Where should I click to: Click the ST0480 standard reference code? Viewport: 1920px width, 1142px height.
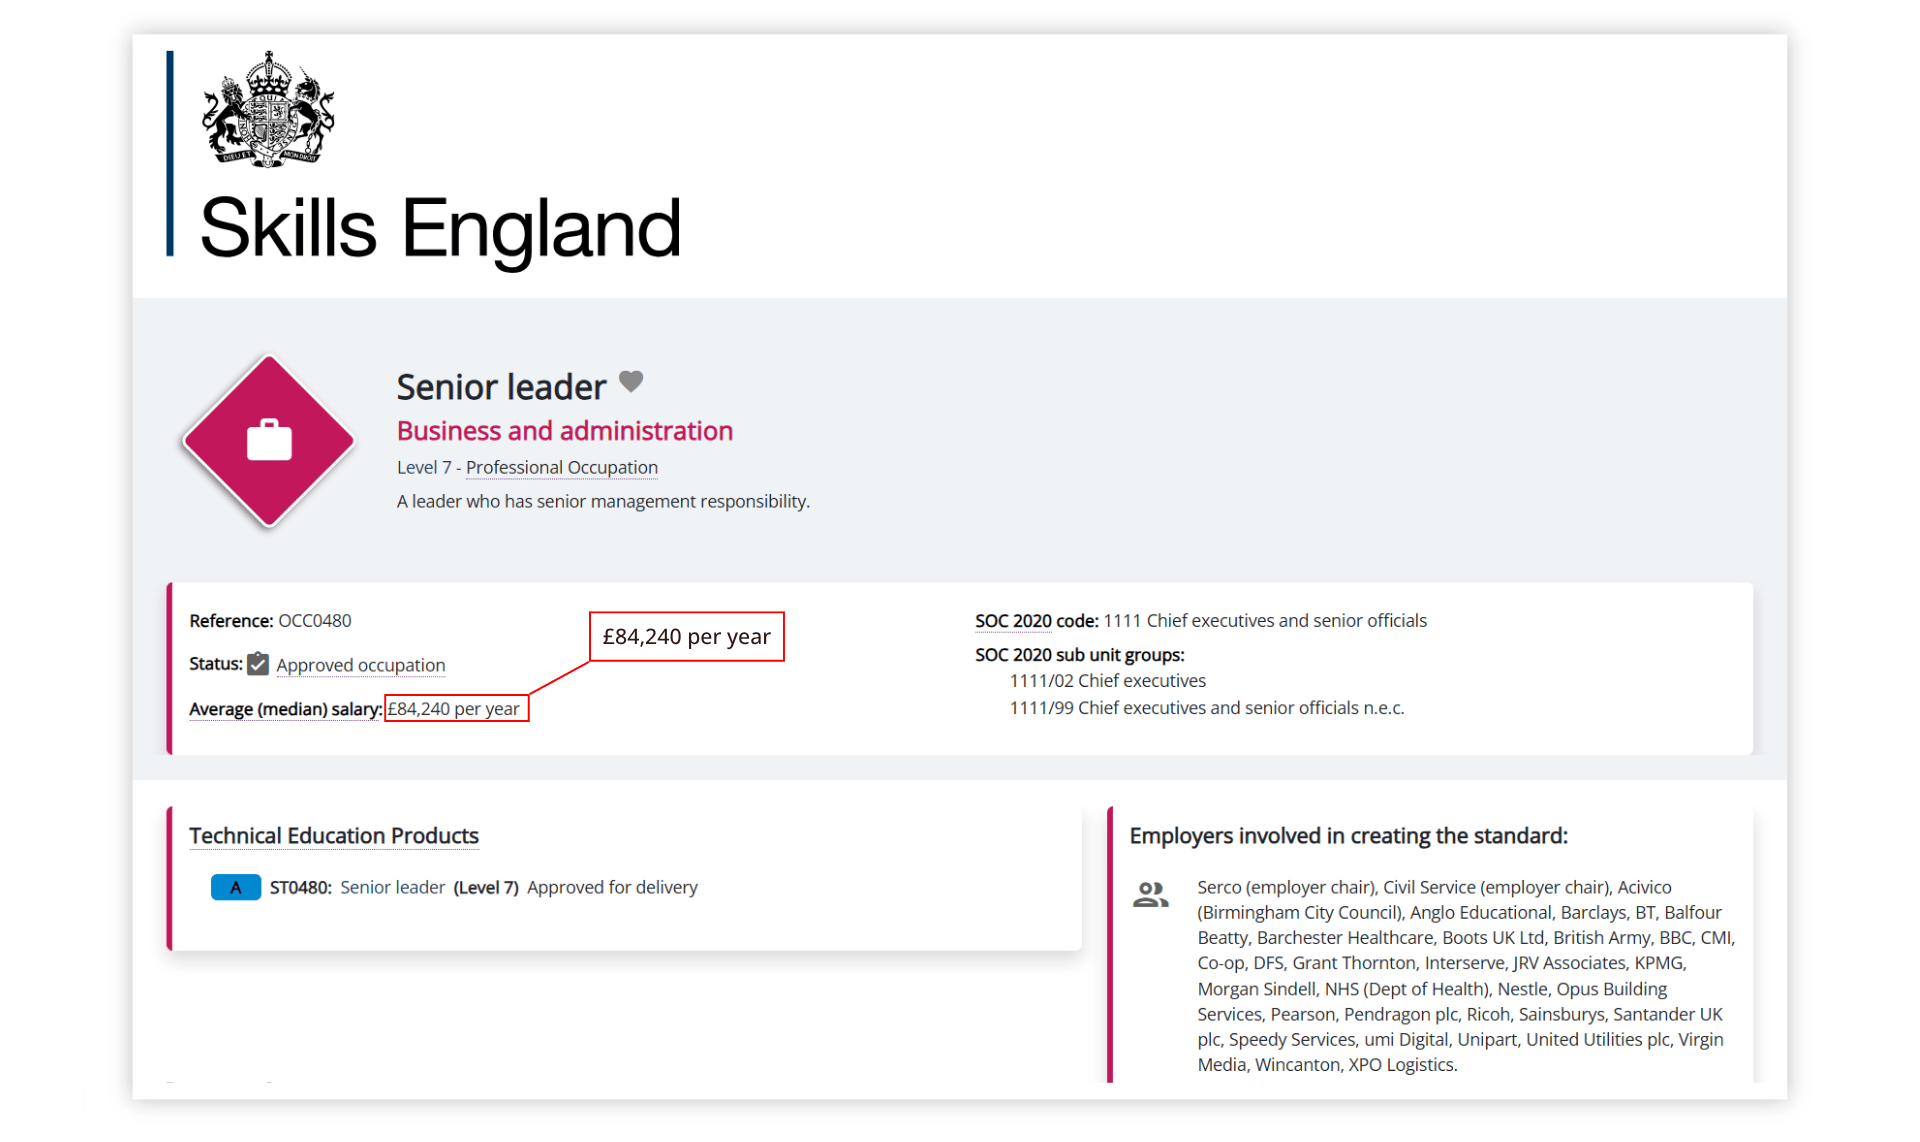click(299, 887)
